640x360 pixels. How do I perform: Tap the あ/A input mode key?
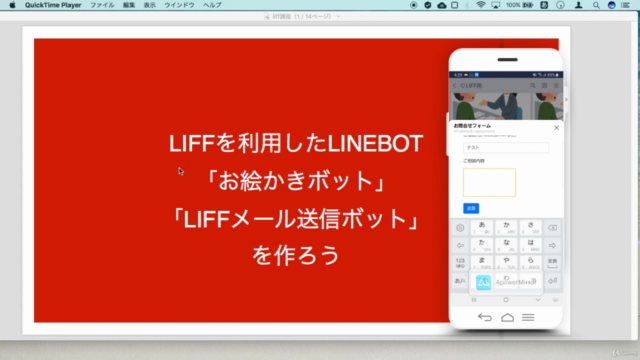(460, 281)
